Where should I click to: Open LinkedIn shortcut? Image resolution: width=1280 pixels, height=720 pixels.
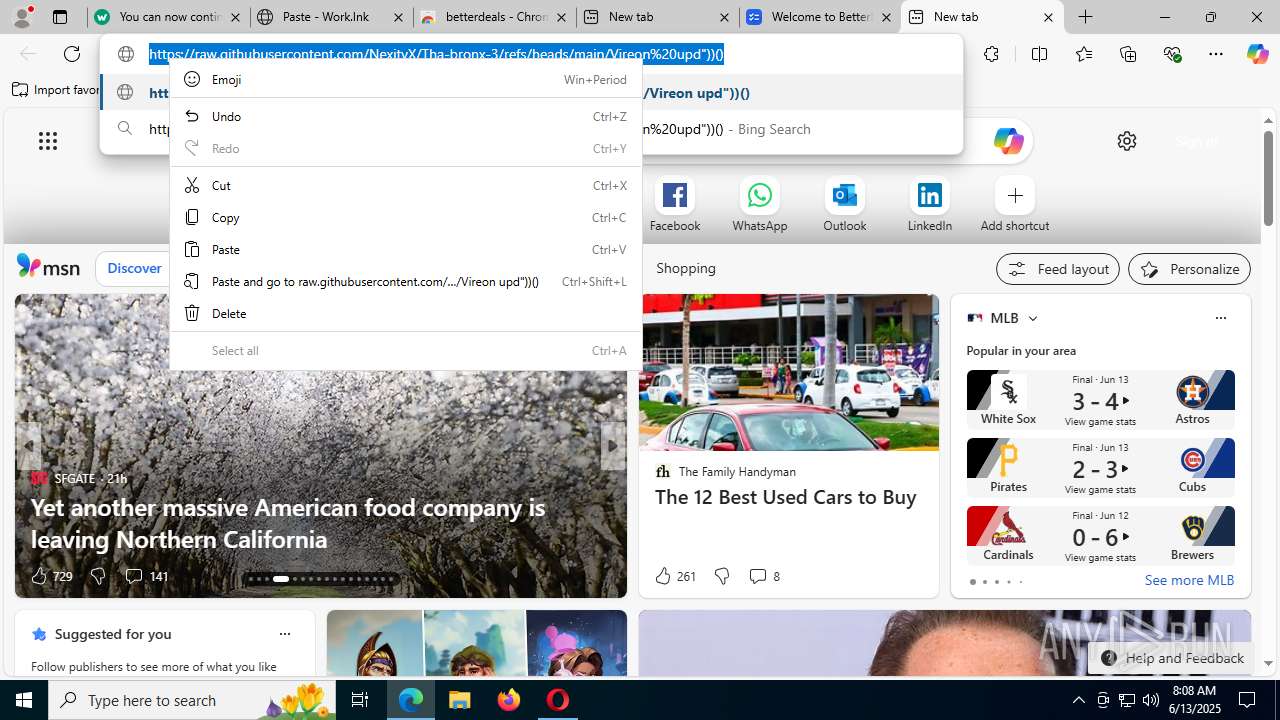[930, 205]
